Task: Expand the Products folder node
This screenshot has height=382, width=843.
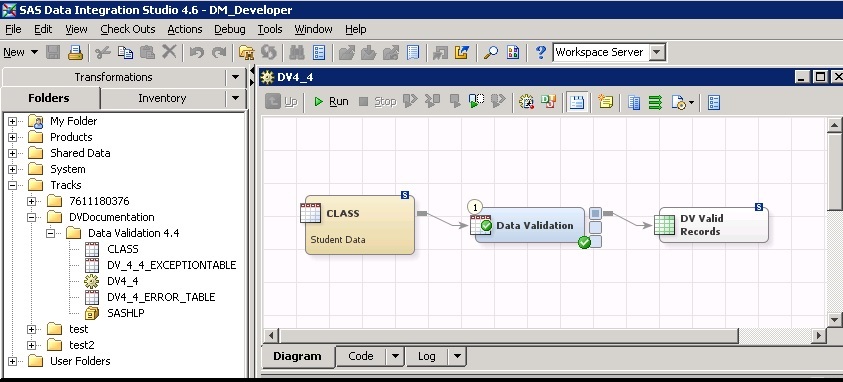Action: pos(12,138)
